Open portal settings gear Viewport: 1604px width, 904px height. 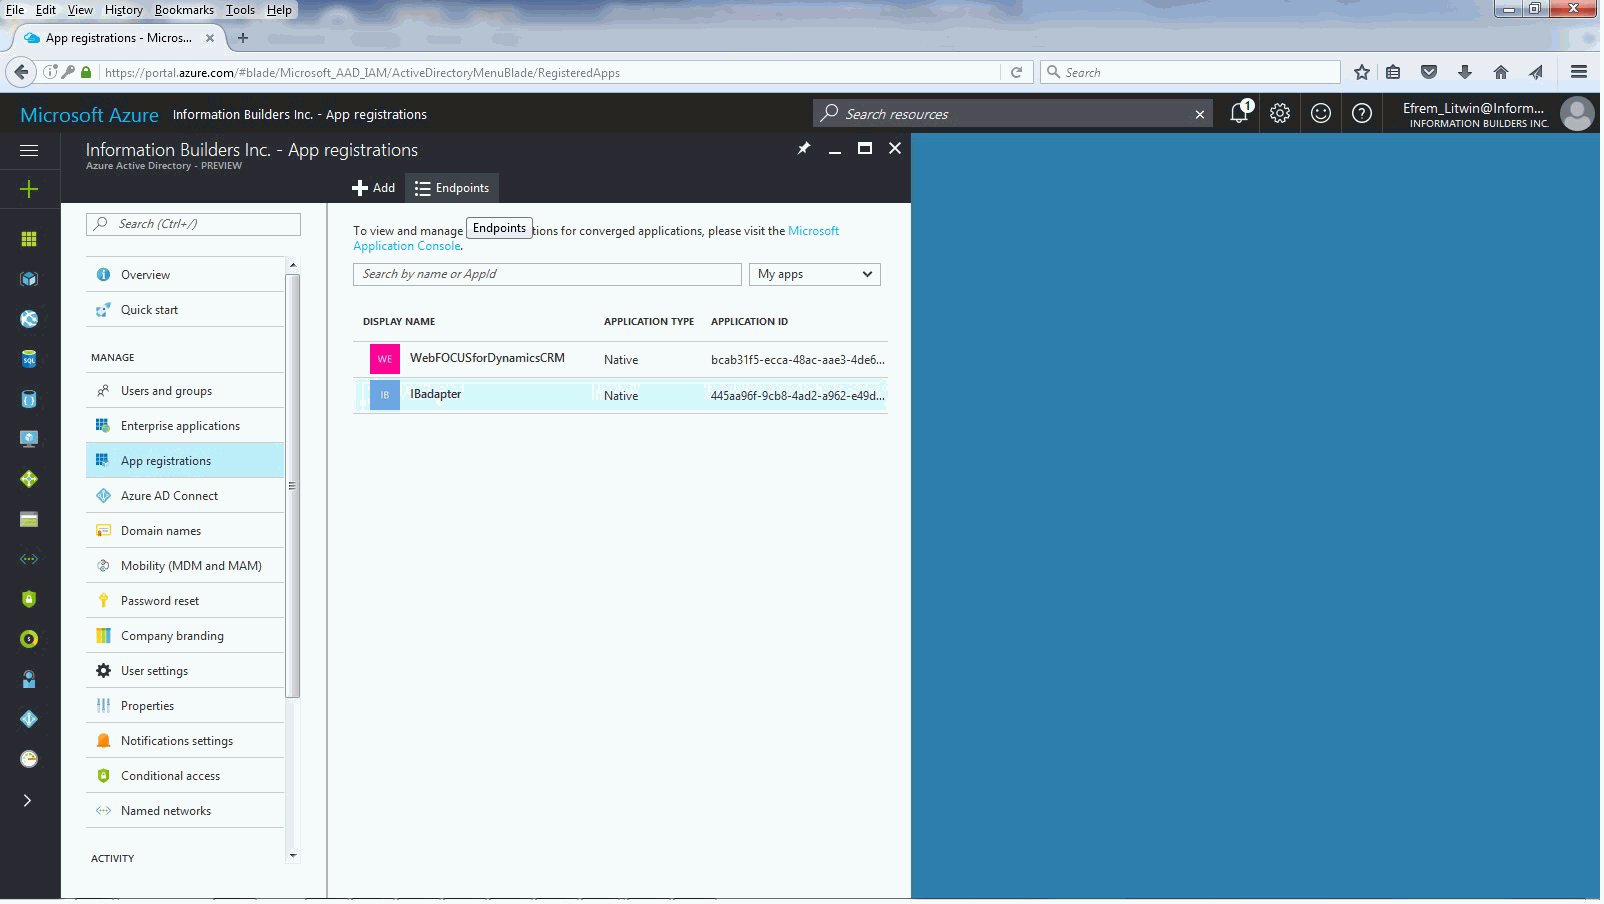pyautogui.click(x=1280, y=113)
